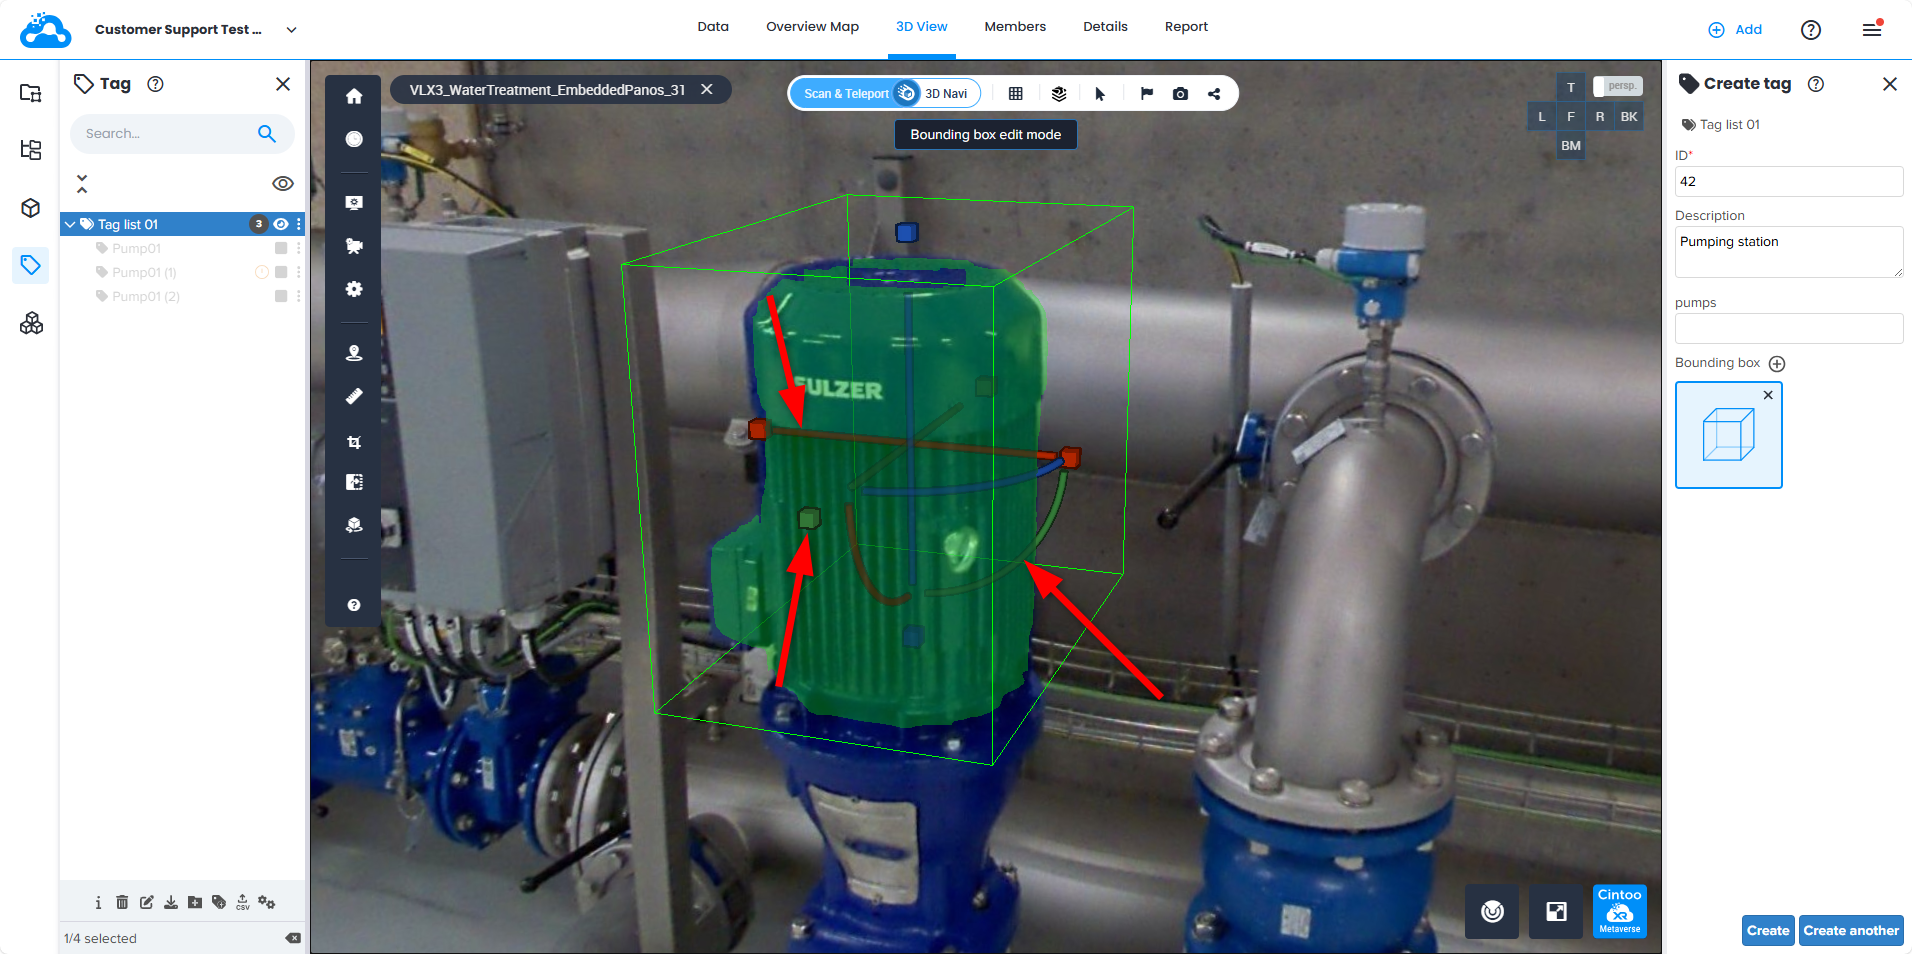Select the T top view face
This screenshot has width=1912, height=954.
coord(1571,87)
